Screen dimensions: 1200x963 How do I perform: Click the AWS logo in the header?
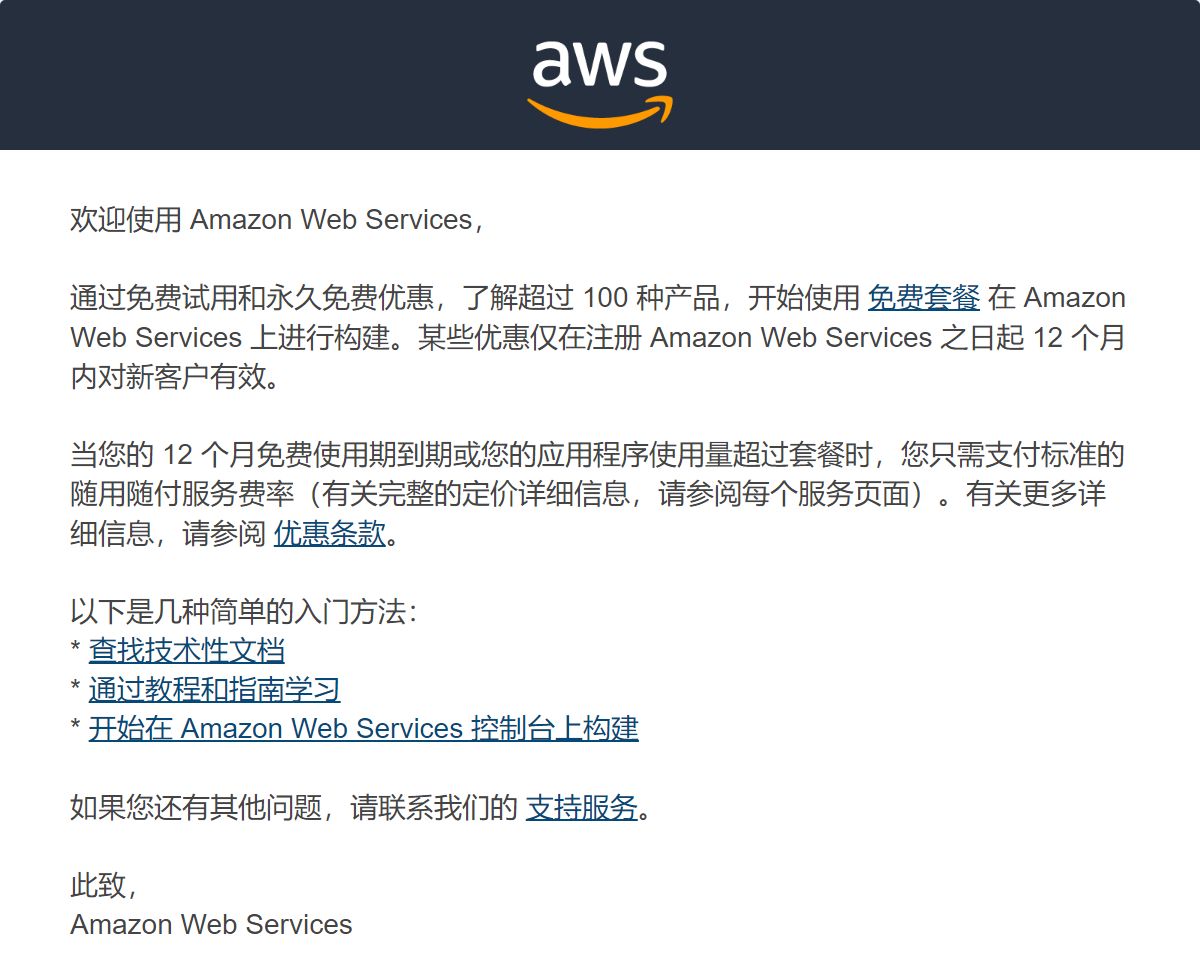pyautogui.click(x=599, y=68)
